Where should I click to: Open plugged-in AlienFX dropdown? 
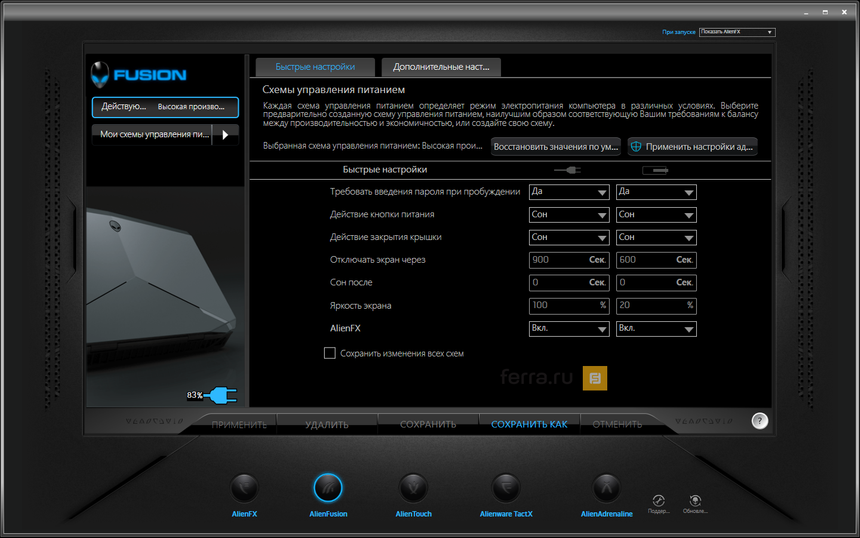[x=569, y=329]
